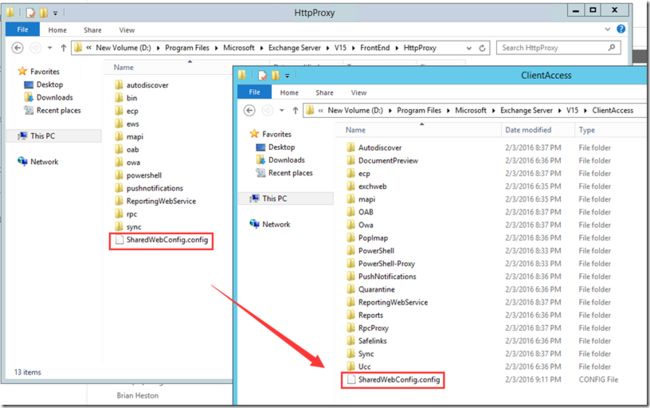
Task: Open Help with the blue question icon
Action: pyautogui.click(x=621, y=29)
